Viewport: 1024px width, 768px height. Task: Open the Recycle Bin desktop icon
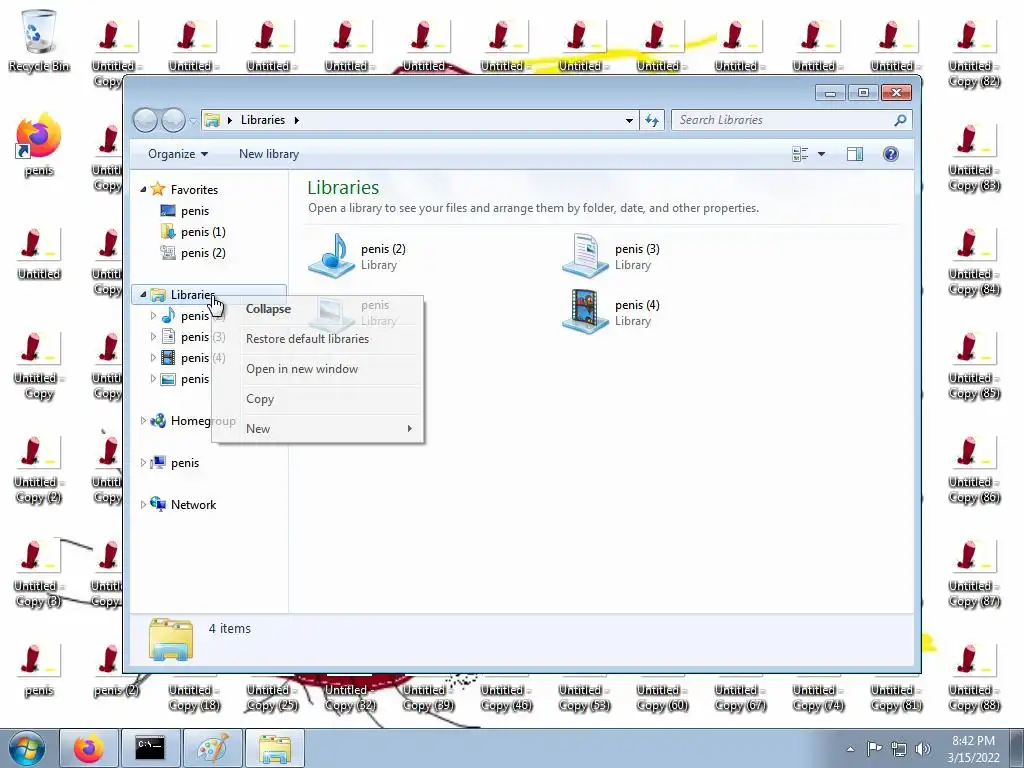39,40
